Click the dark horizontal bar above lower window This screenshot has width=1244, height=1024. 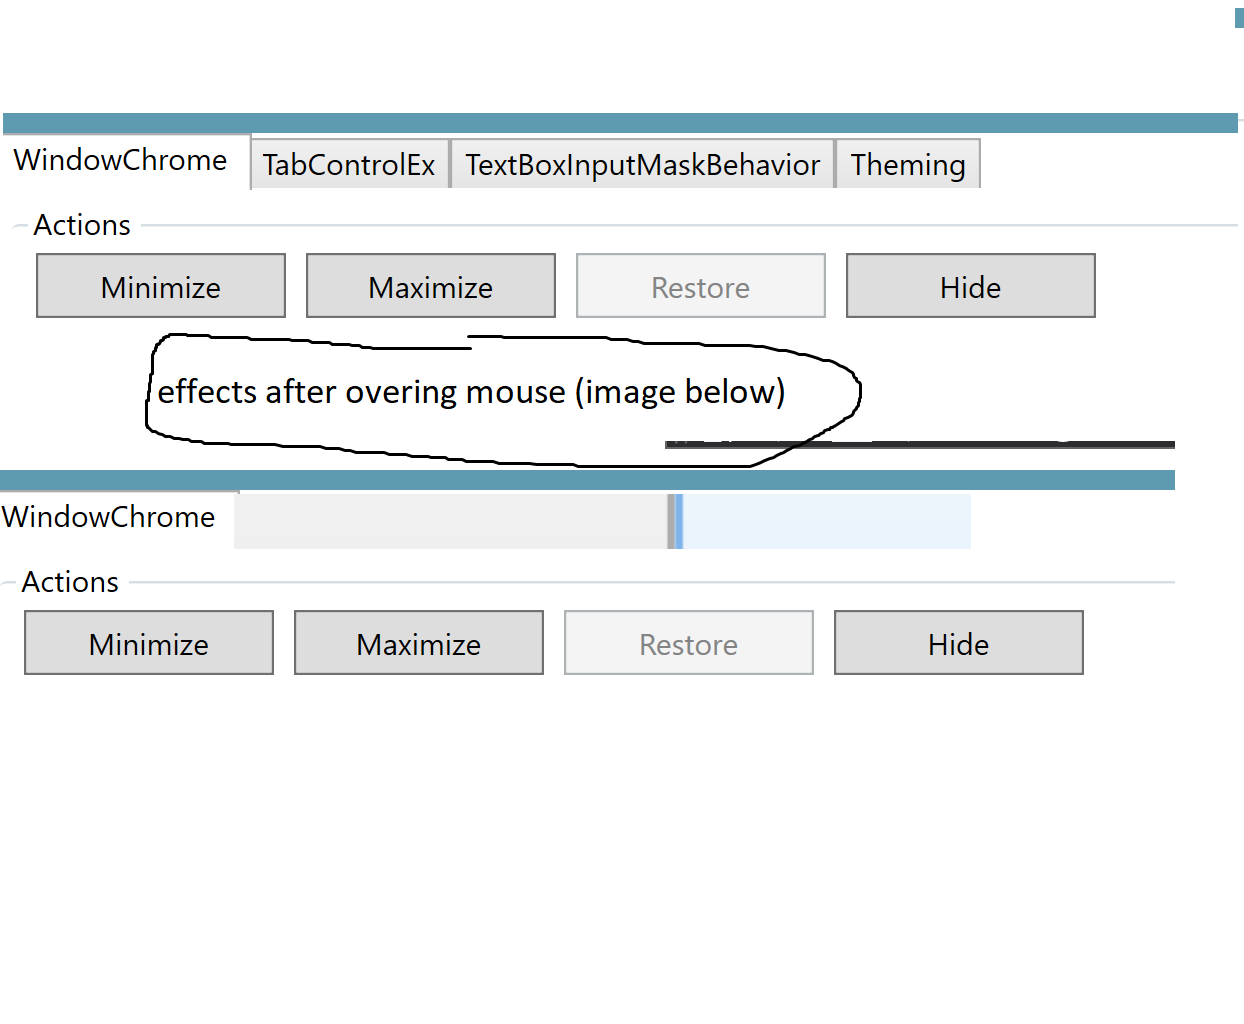919,444
